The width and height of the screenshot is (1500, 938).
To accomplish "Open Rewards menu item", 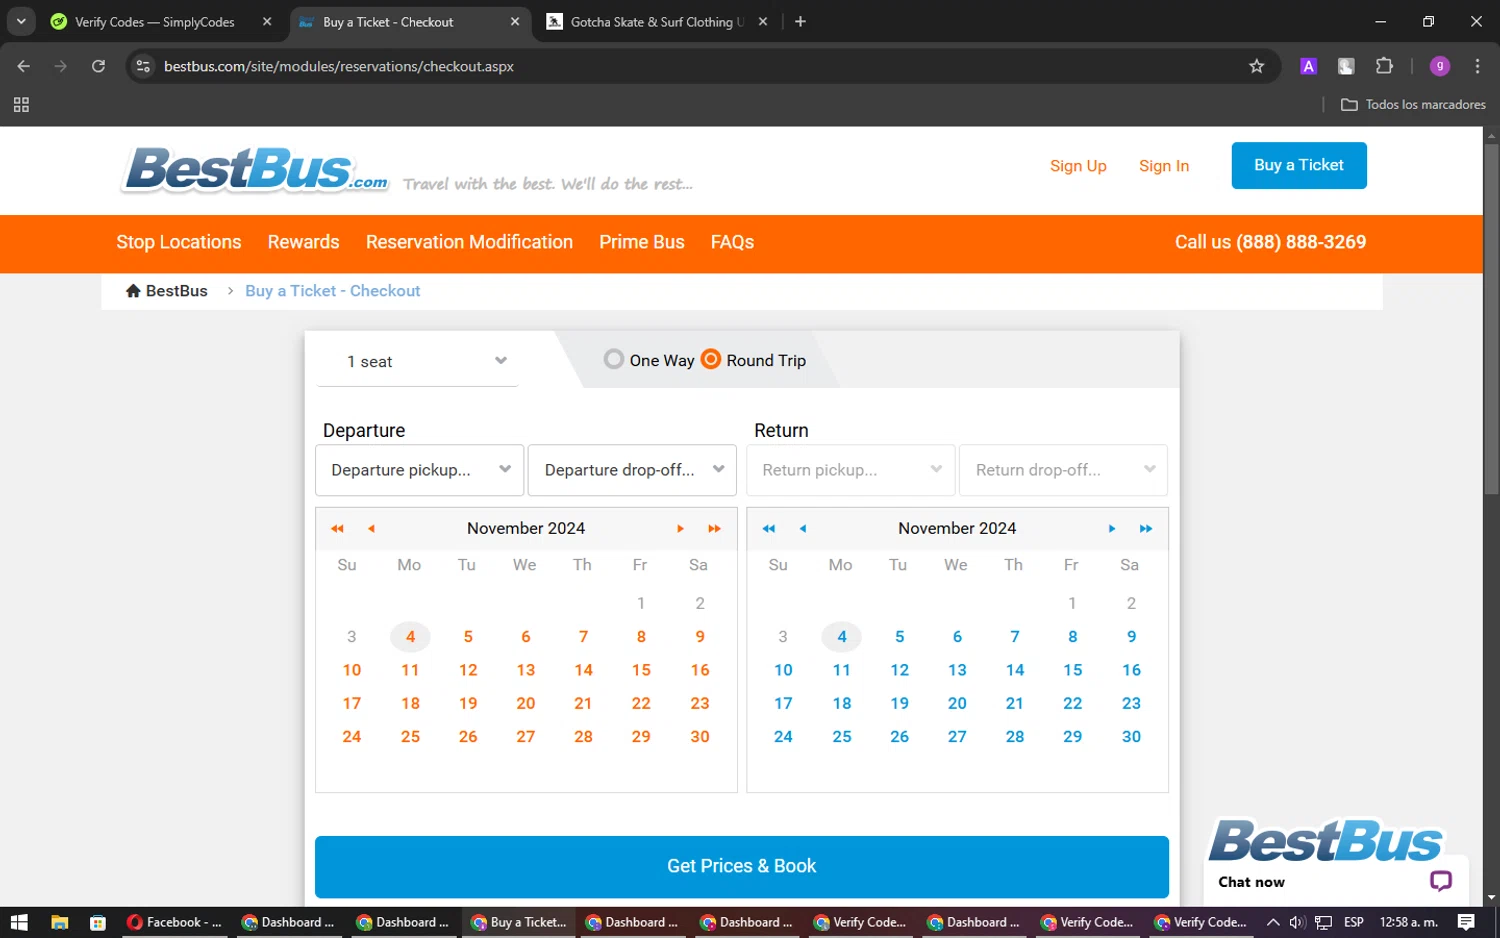I will [x=304, y=242].
